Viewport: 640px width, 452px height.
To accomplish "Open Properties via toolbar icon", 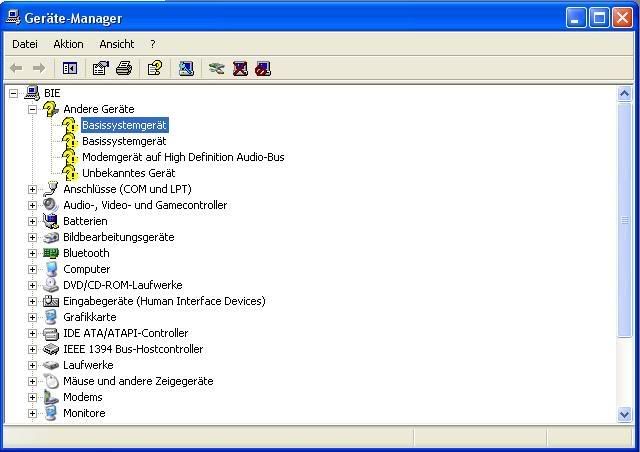I will pyautogui.click(x=100, y=68).
